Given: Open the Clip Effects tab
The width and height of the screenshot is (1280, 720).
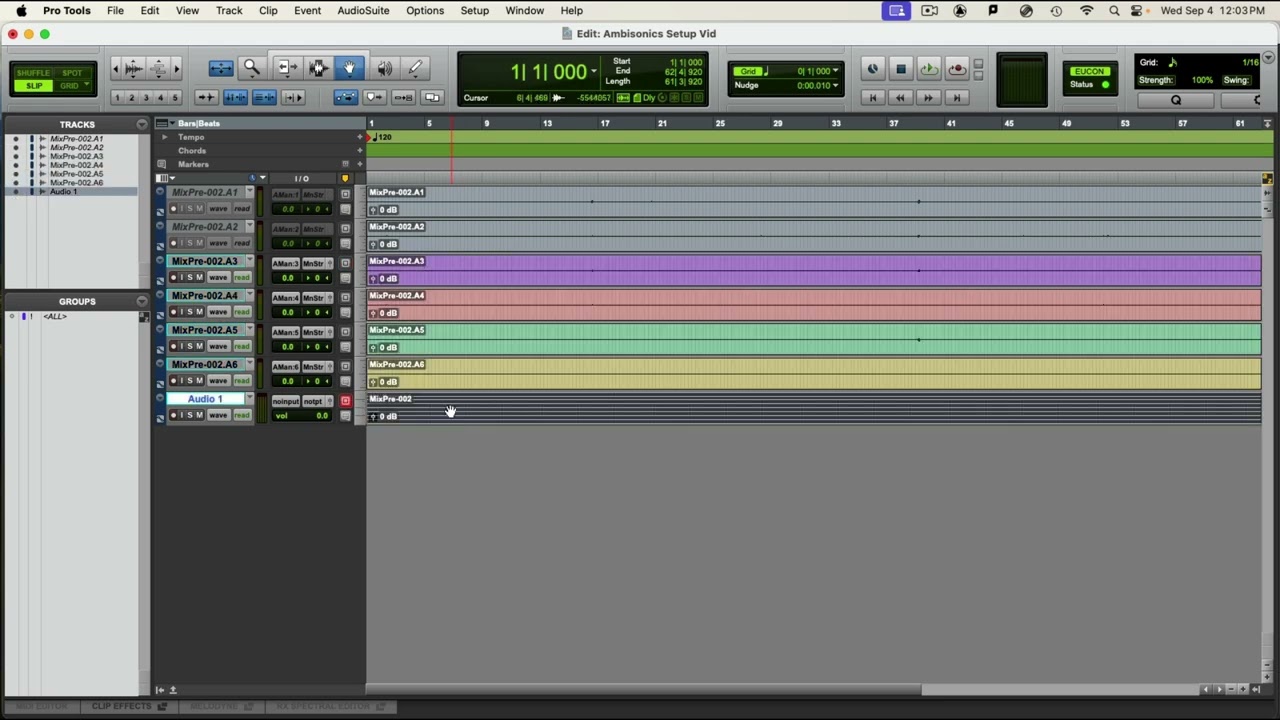Looking at the screenshot, I should point(128,706).
